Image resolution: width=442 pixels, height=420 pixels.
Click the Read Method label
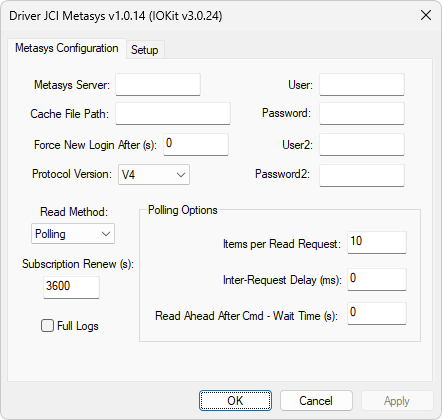(74, 212)
